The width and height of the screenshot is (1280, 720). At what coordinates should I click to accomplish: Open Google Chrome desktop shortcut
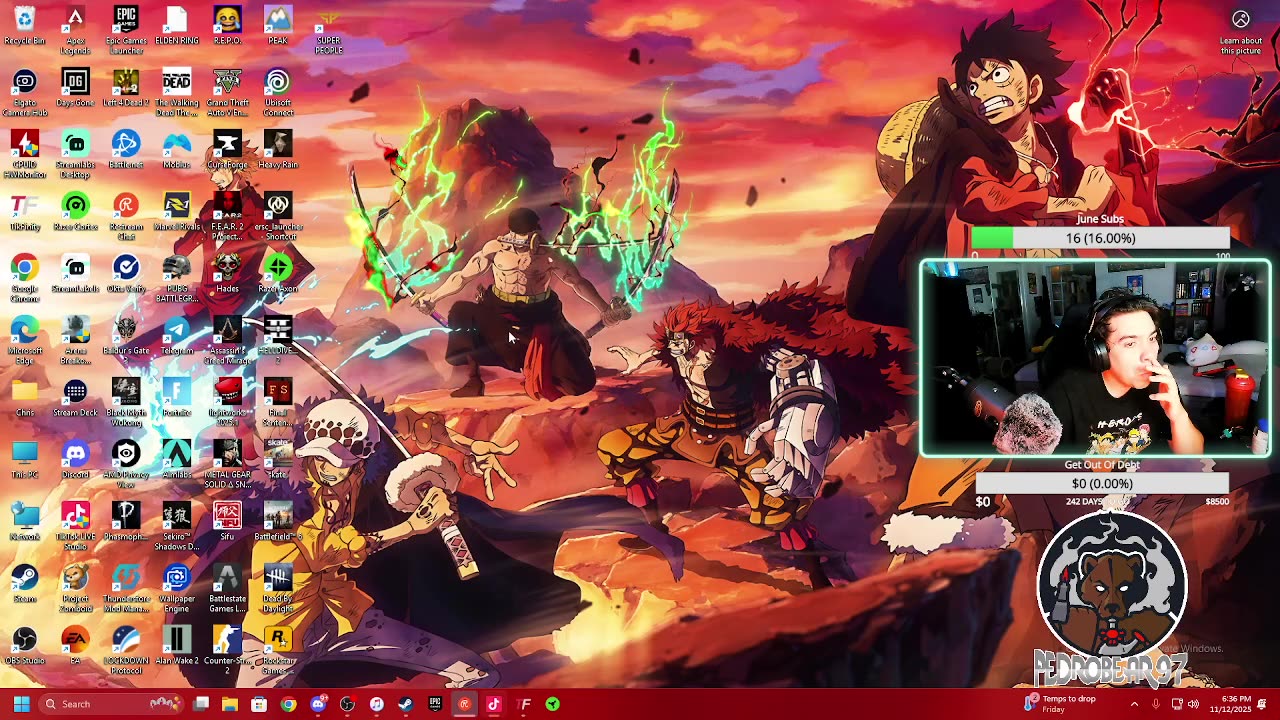[24, 278]
